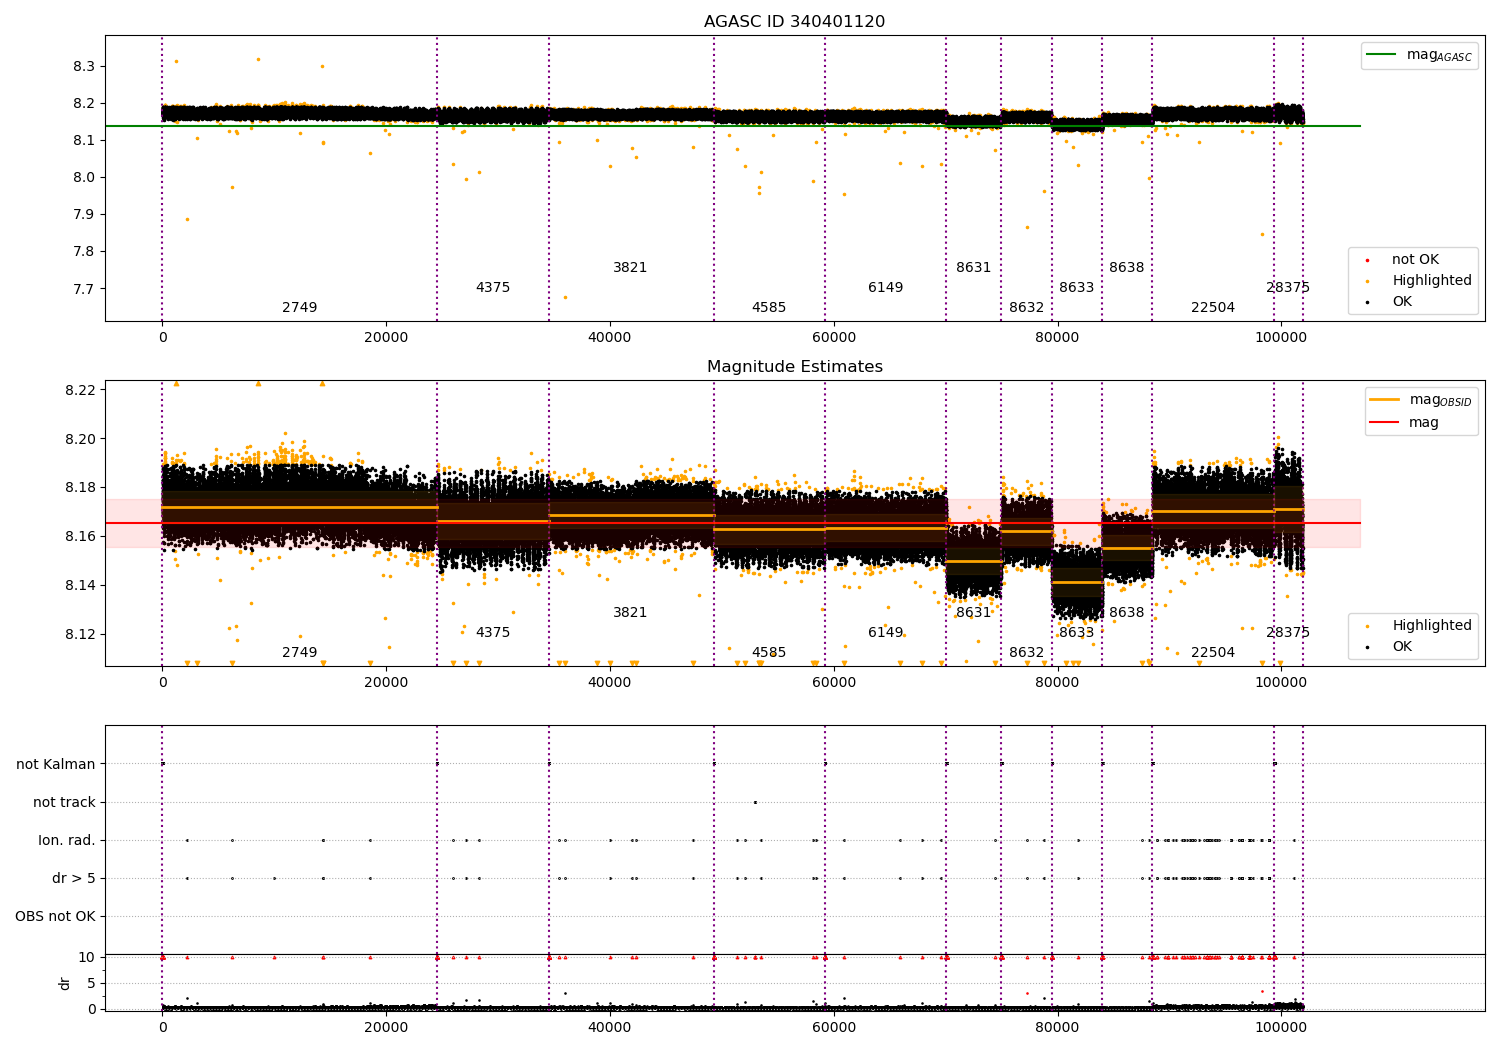Click the "Ion. rad." y-axis label
Screen dimensions: 1500x1050
(x=67, y=841)
